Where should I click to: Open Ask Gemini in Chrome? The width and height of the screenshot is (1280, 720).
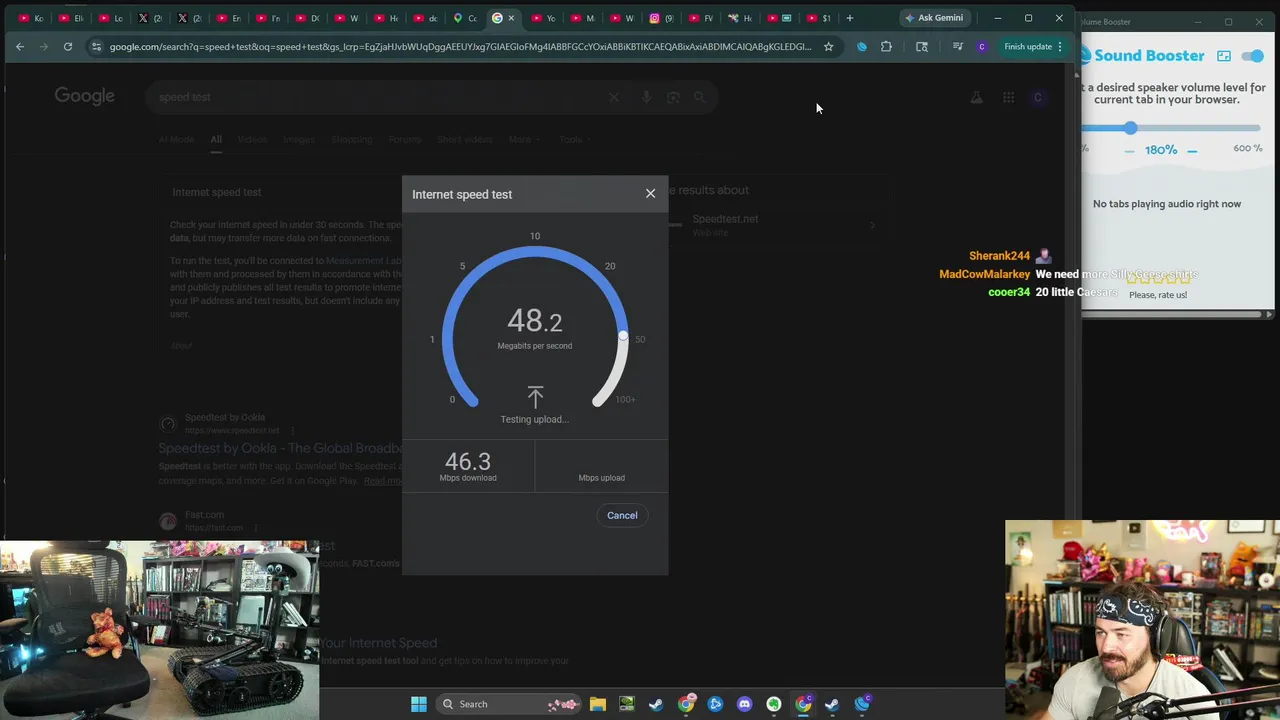click(934, 18)
